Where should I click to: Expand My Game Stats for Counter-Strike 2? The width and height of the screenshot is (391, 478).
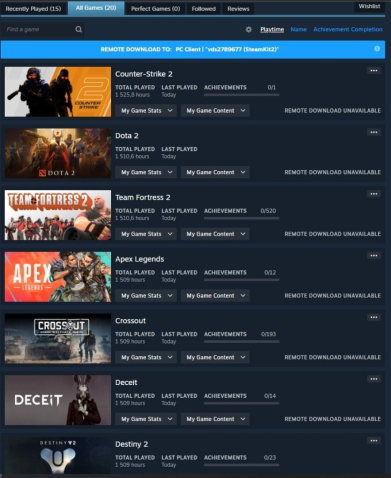click(146, 111)
